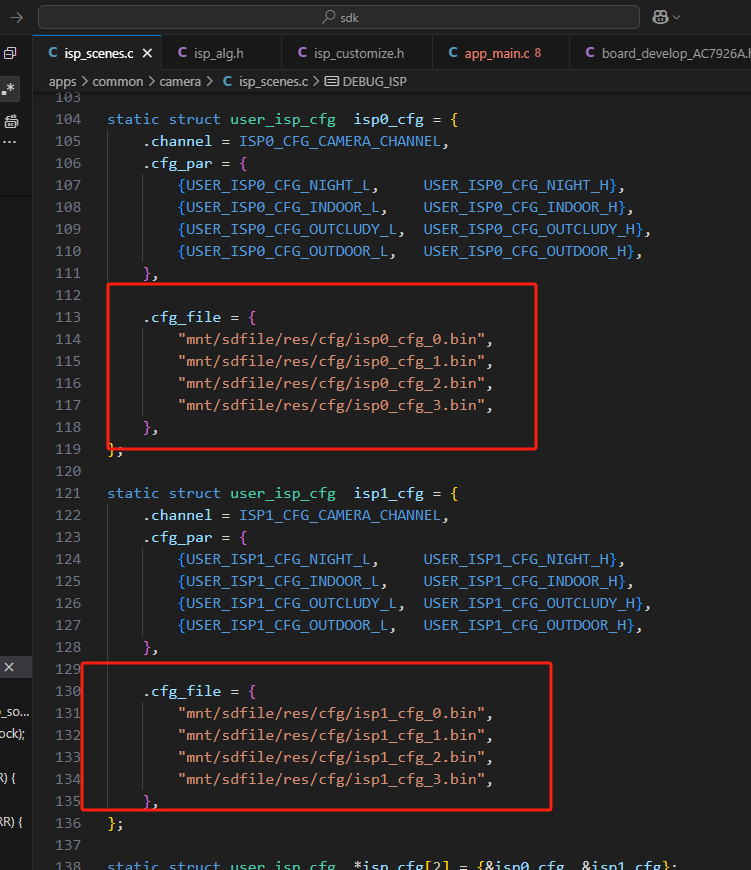This screenshot has height=870, width=751.
Task: Click .cfg_par on line 123
Action: pos(177,538)
